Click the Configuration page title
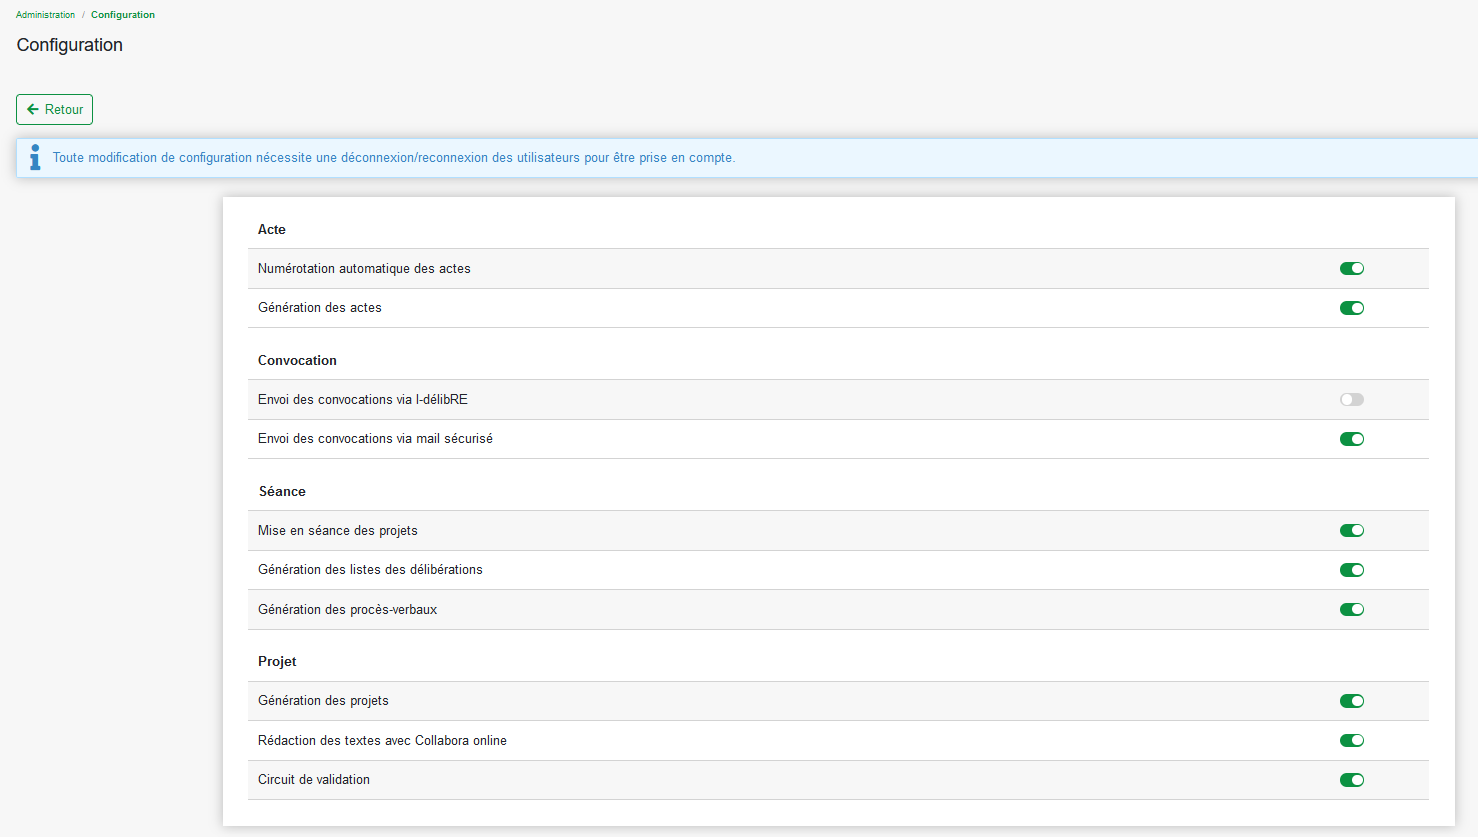Screen dimensions: 1478x837 [70, 45]
